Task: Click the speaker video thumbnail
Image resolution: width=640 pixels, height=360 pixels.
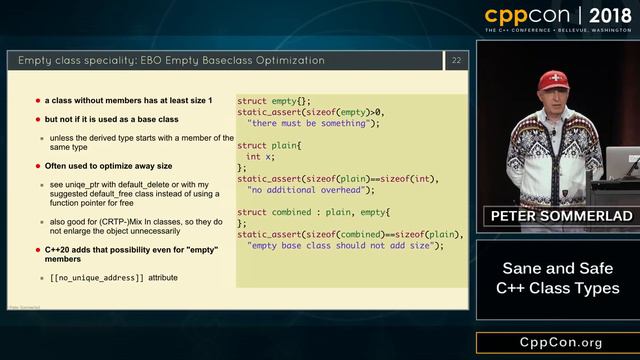Action: (x=558, y=137)
